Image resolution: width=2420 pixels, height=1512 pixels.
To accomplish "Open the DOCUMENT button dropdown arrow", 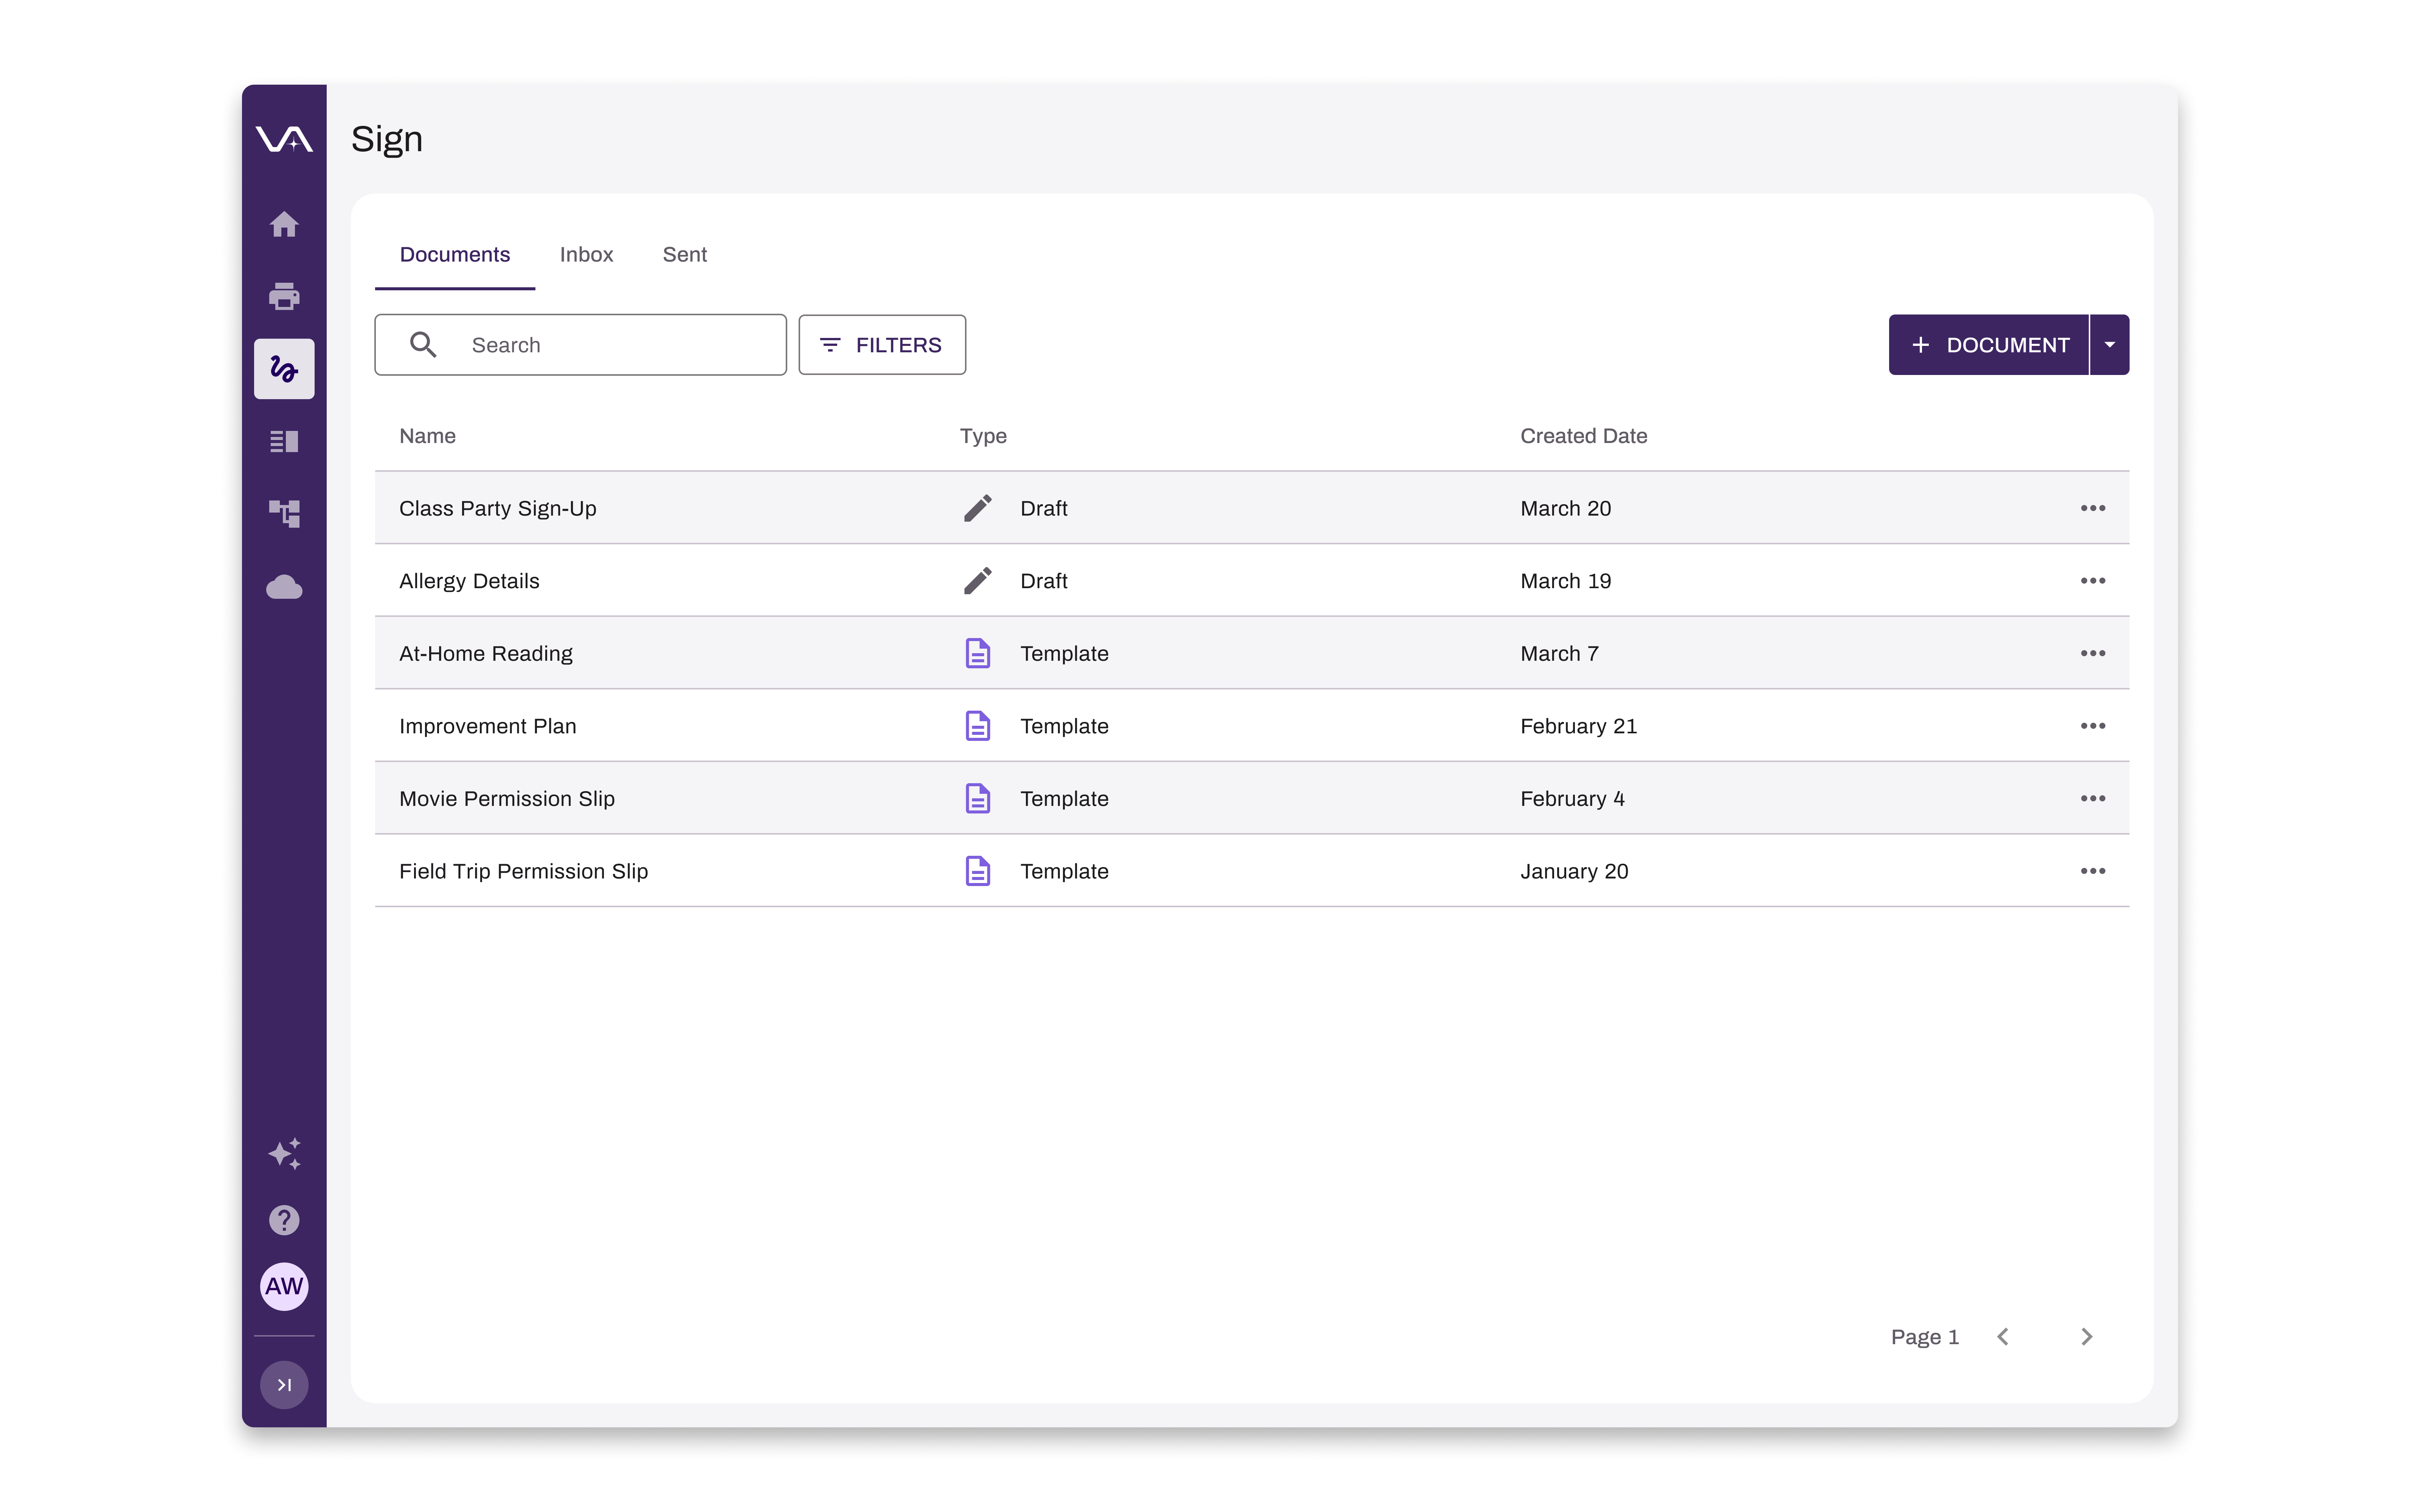I will tap(2108, 344).
